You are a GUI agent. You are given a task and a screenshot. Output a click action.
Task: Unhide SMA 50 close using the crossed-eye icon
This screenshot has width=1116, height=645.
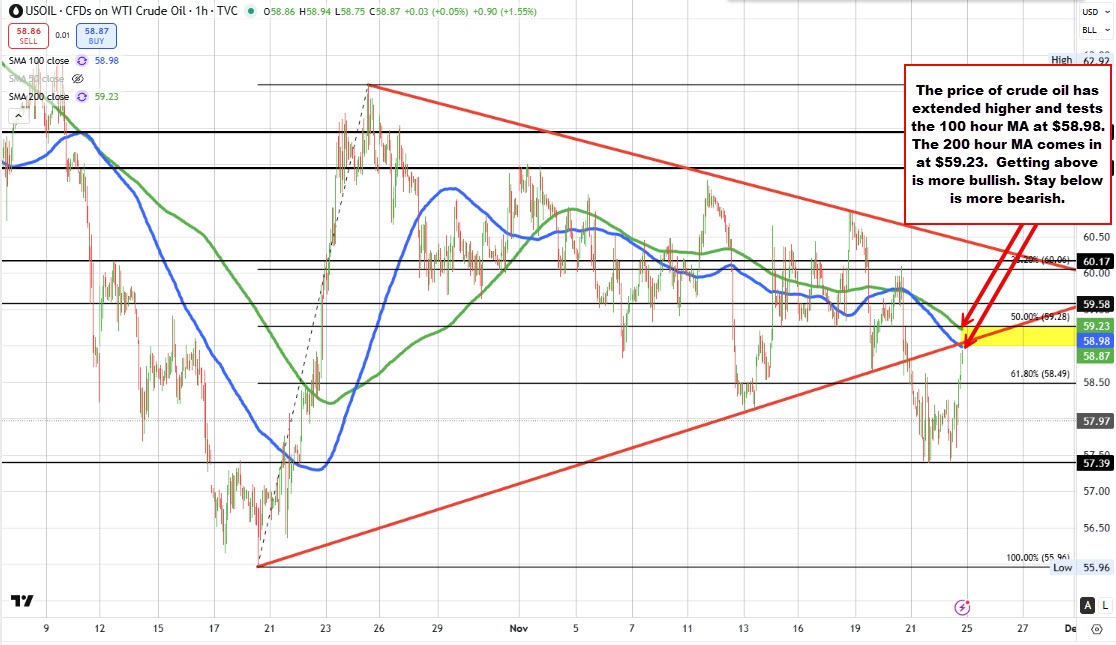(78, 79)
